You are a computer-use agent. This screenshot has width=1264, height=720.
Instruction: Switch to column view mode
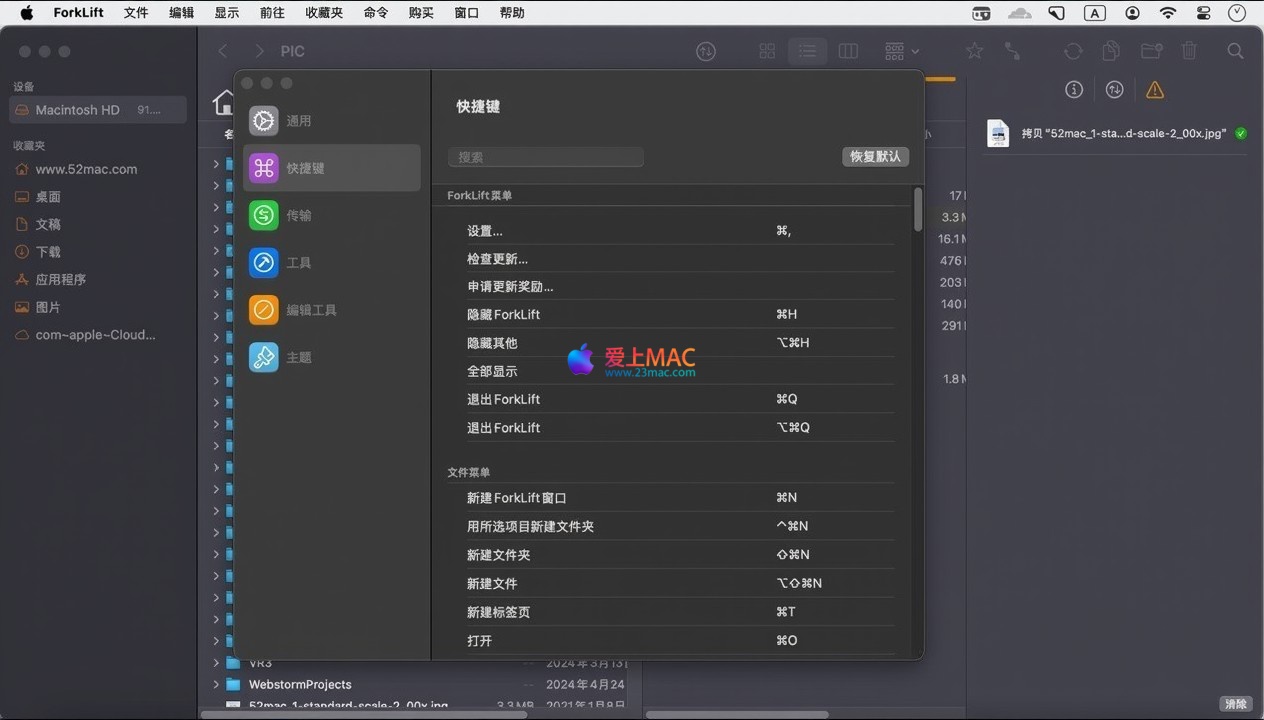[x=848, y=51]
